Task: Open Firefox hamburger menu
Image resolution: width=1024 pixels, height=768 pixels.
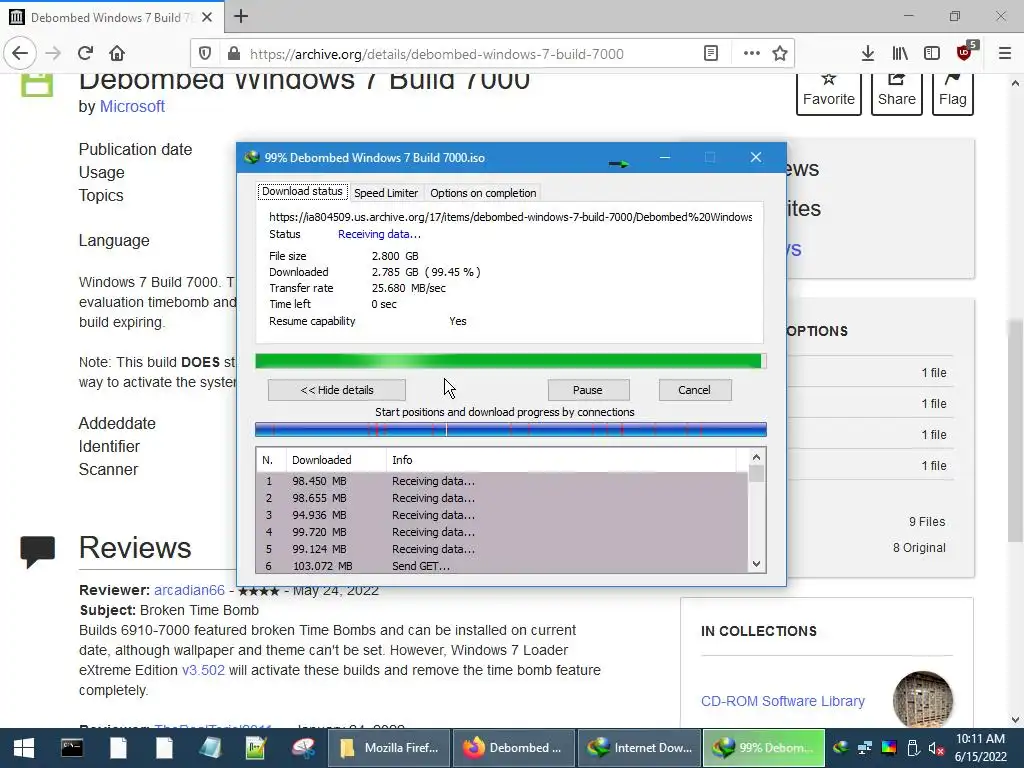Action: coord(1005,54)
